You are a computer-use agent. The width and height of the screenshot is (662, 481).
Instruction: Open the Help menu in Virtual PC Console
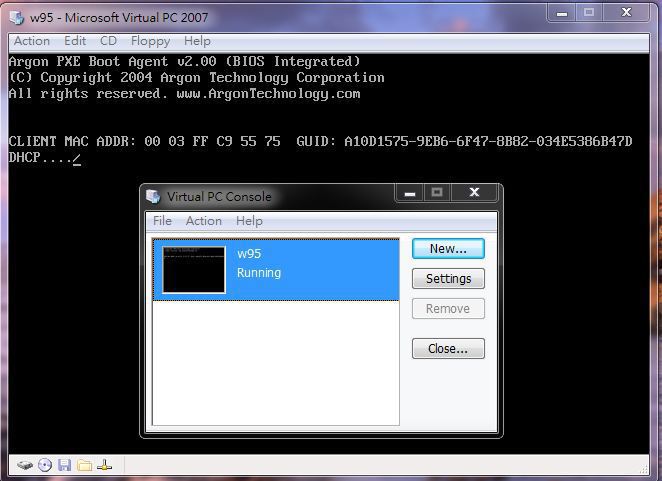(x=249, y=221)
